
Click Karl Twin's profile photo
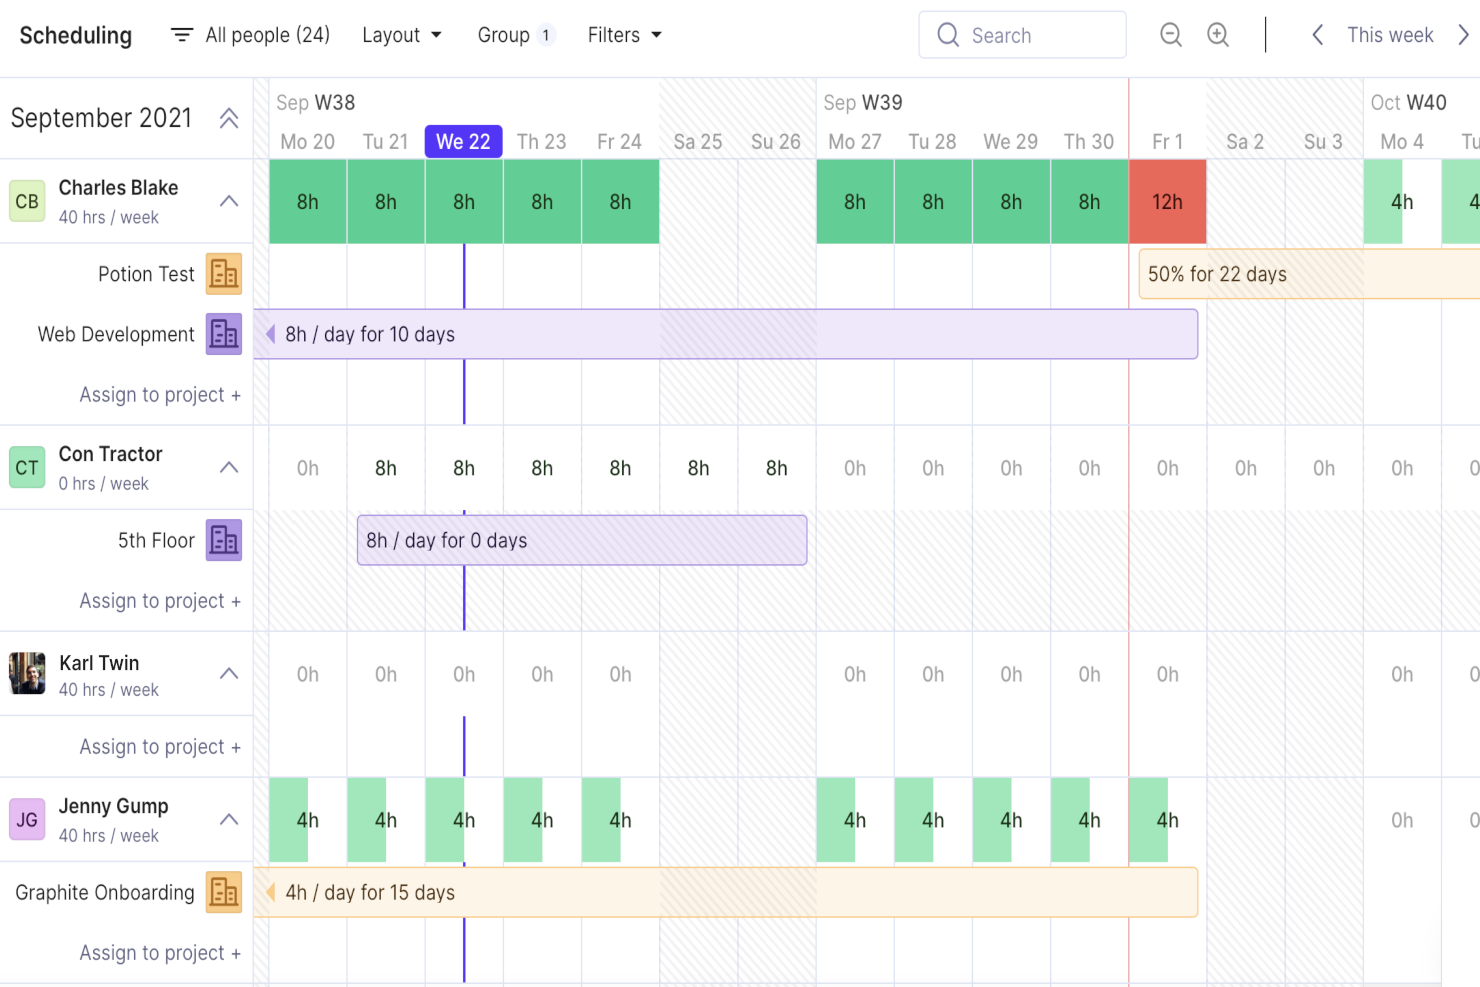[x=27, y=674]
